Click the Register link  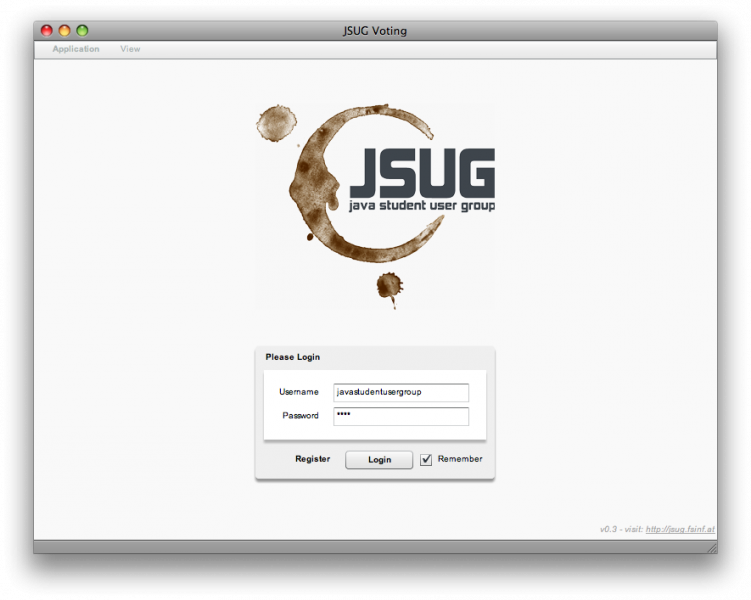coord(312,459)
